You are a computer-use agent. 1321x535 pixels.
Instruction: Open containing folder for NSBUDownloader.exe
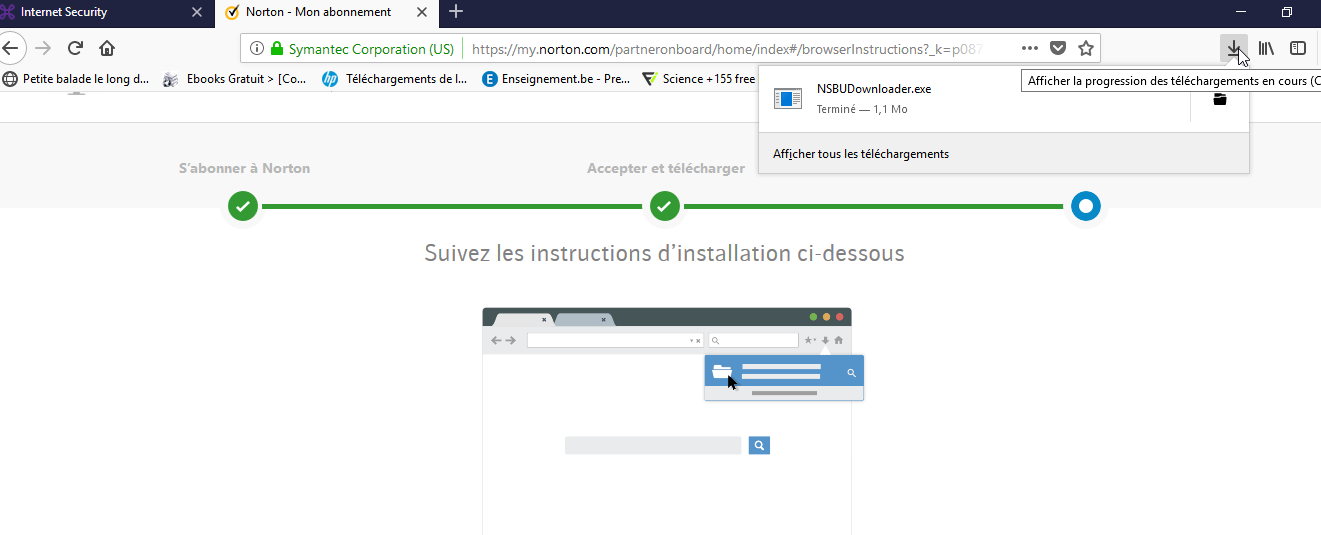(x=1219, y=98)
